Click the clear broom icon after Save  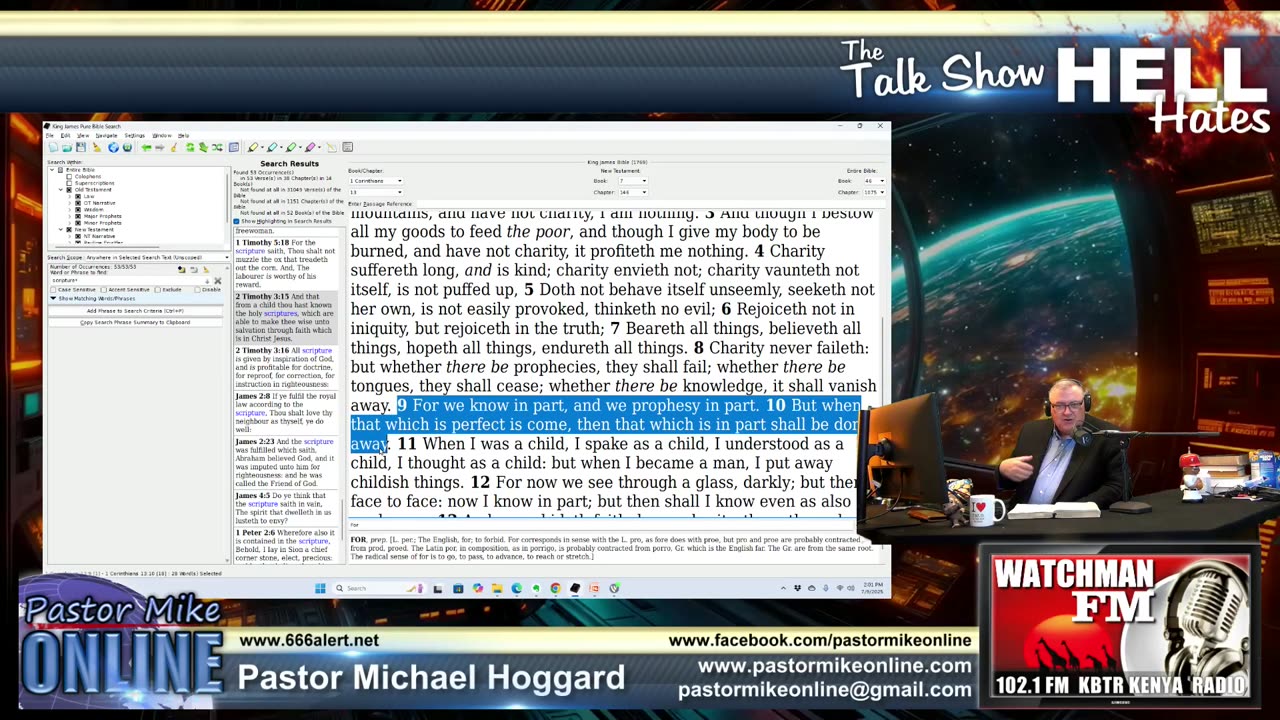97,147
